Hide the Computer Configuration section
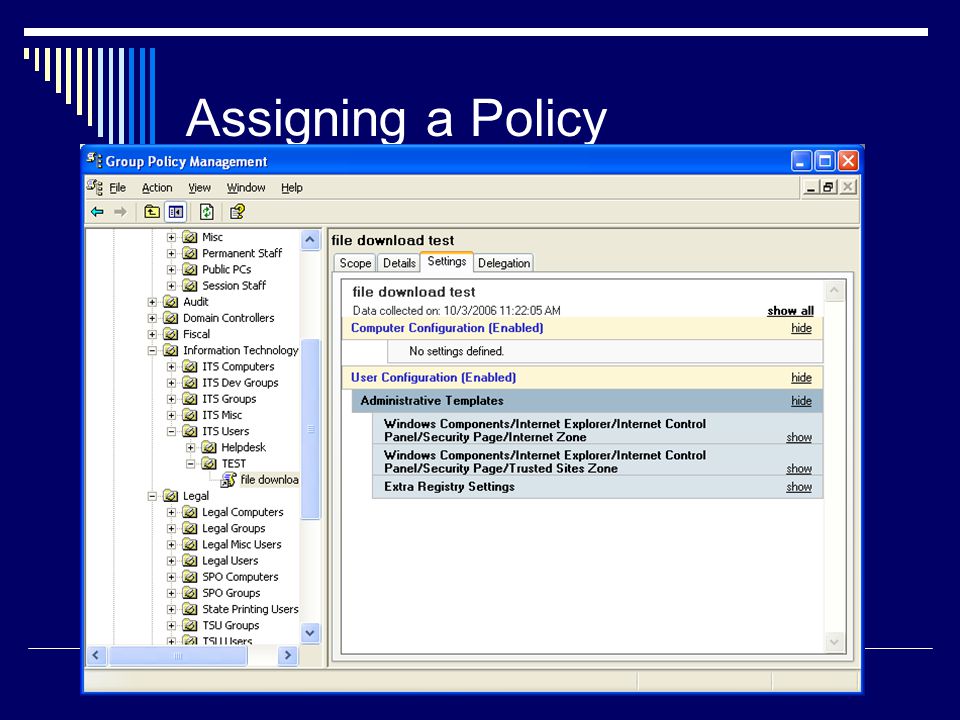Screen dimensions: 960x720 click(801, 328)
